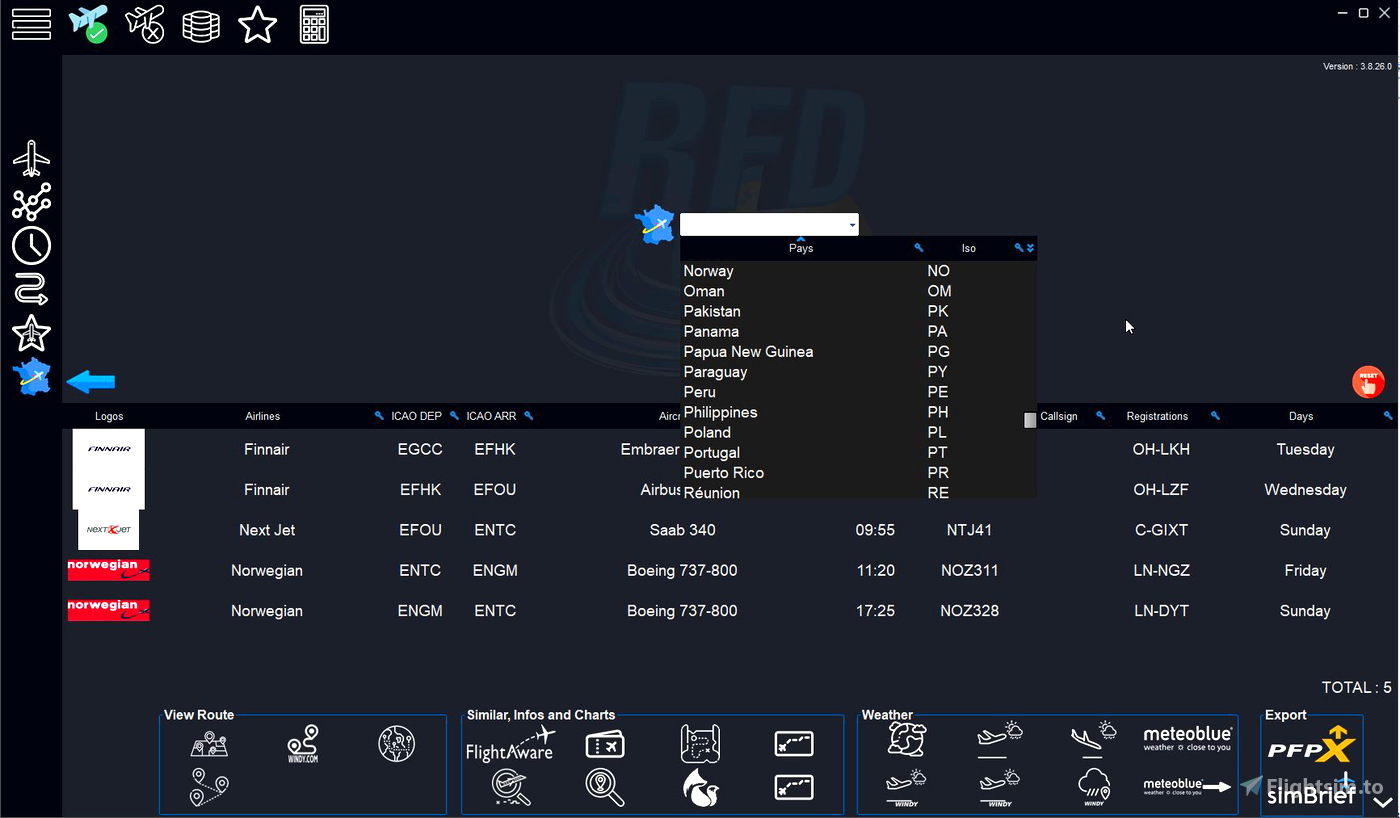Image resolution: width=1400 pixels, height=818 pixels.
Task: Select the France map icon in the sidebar
Action: [x=31, y=378]
